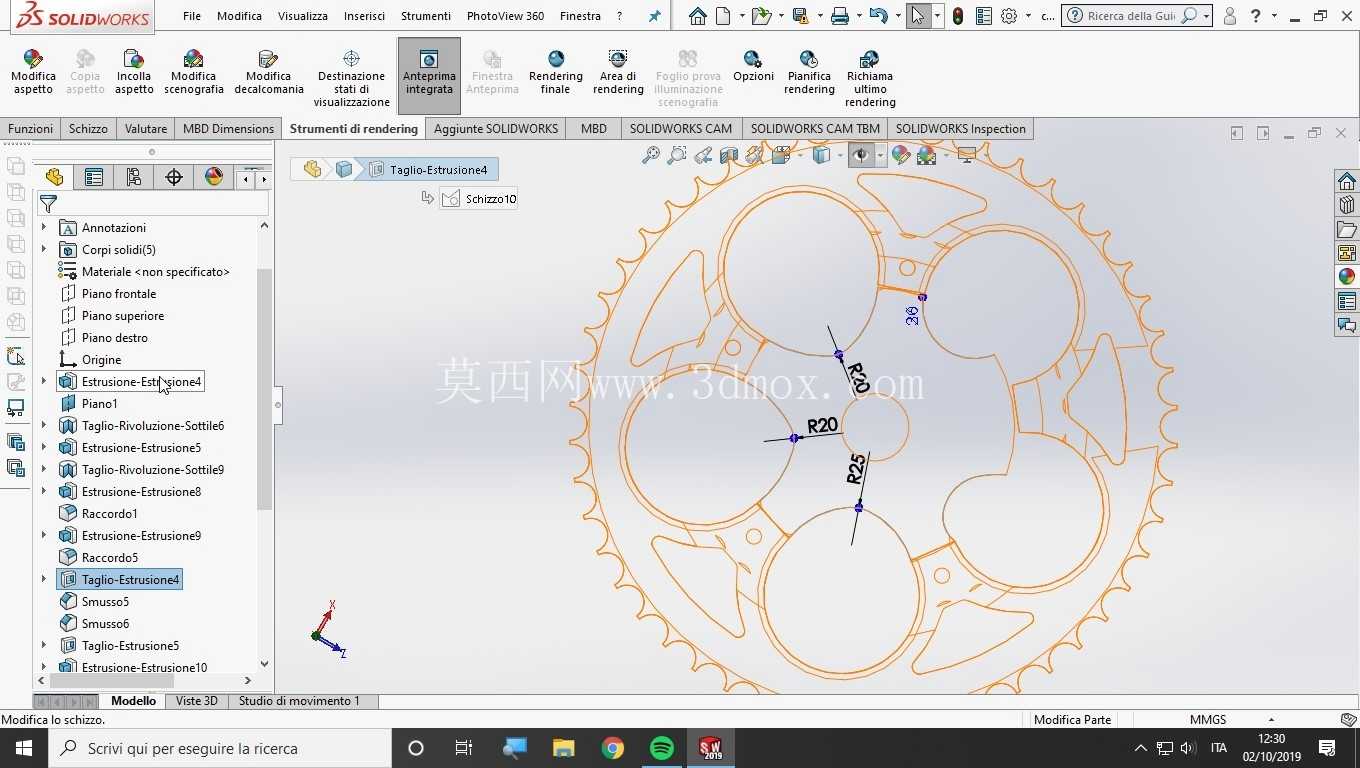The image size is (1360, 768).
Task: Open FeatureManager design tree tab
Action: (x=54, y=177)
